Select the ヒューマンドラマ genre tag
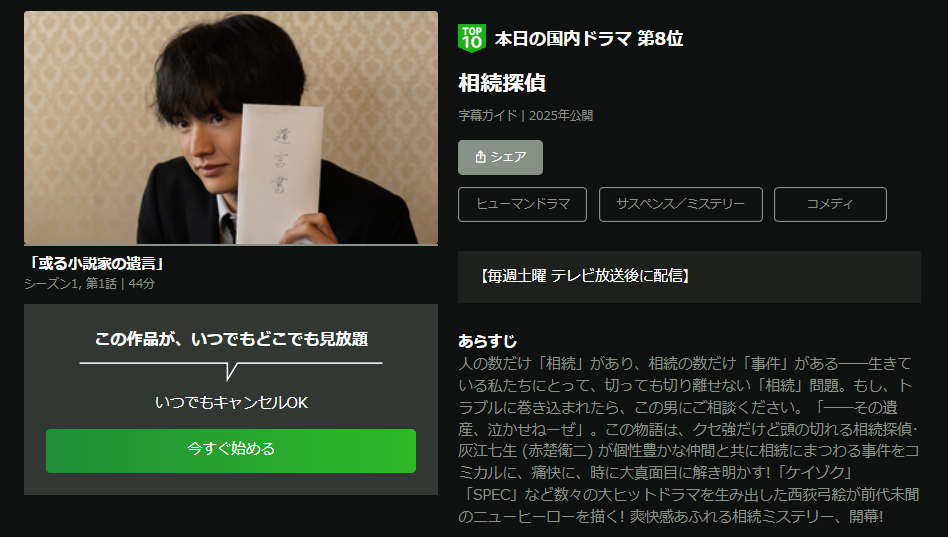Screen dimensions: 948x537 click(522, 204)
